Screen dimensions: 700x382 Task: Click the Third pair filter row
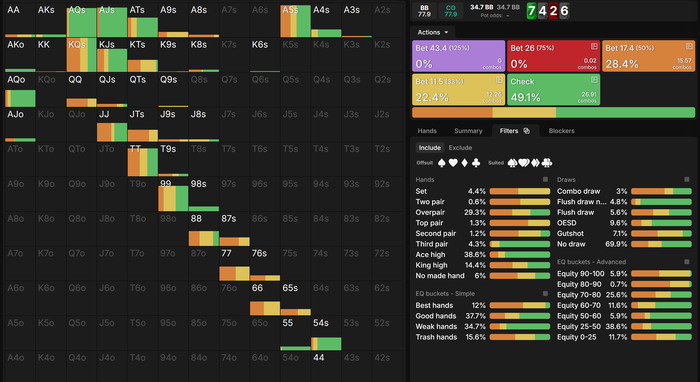pos(483,244)
